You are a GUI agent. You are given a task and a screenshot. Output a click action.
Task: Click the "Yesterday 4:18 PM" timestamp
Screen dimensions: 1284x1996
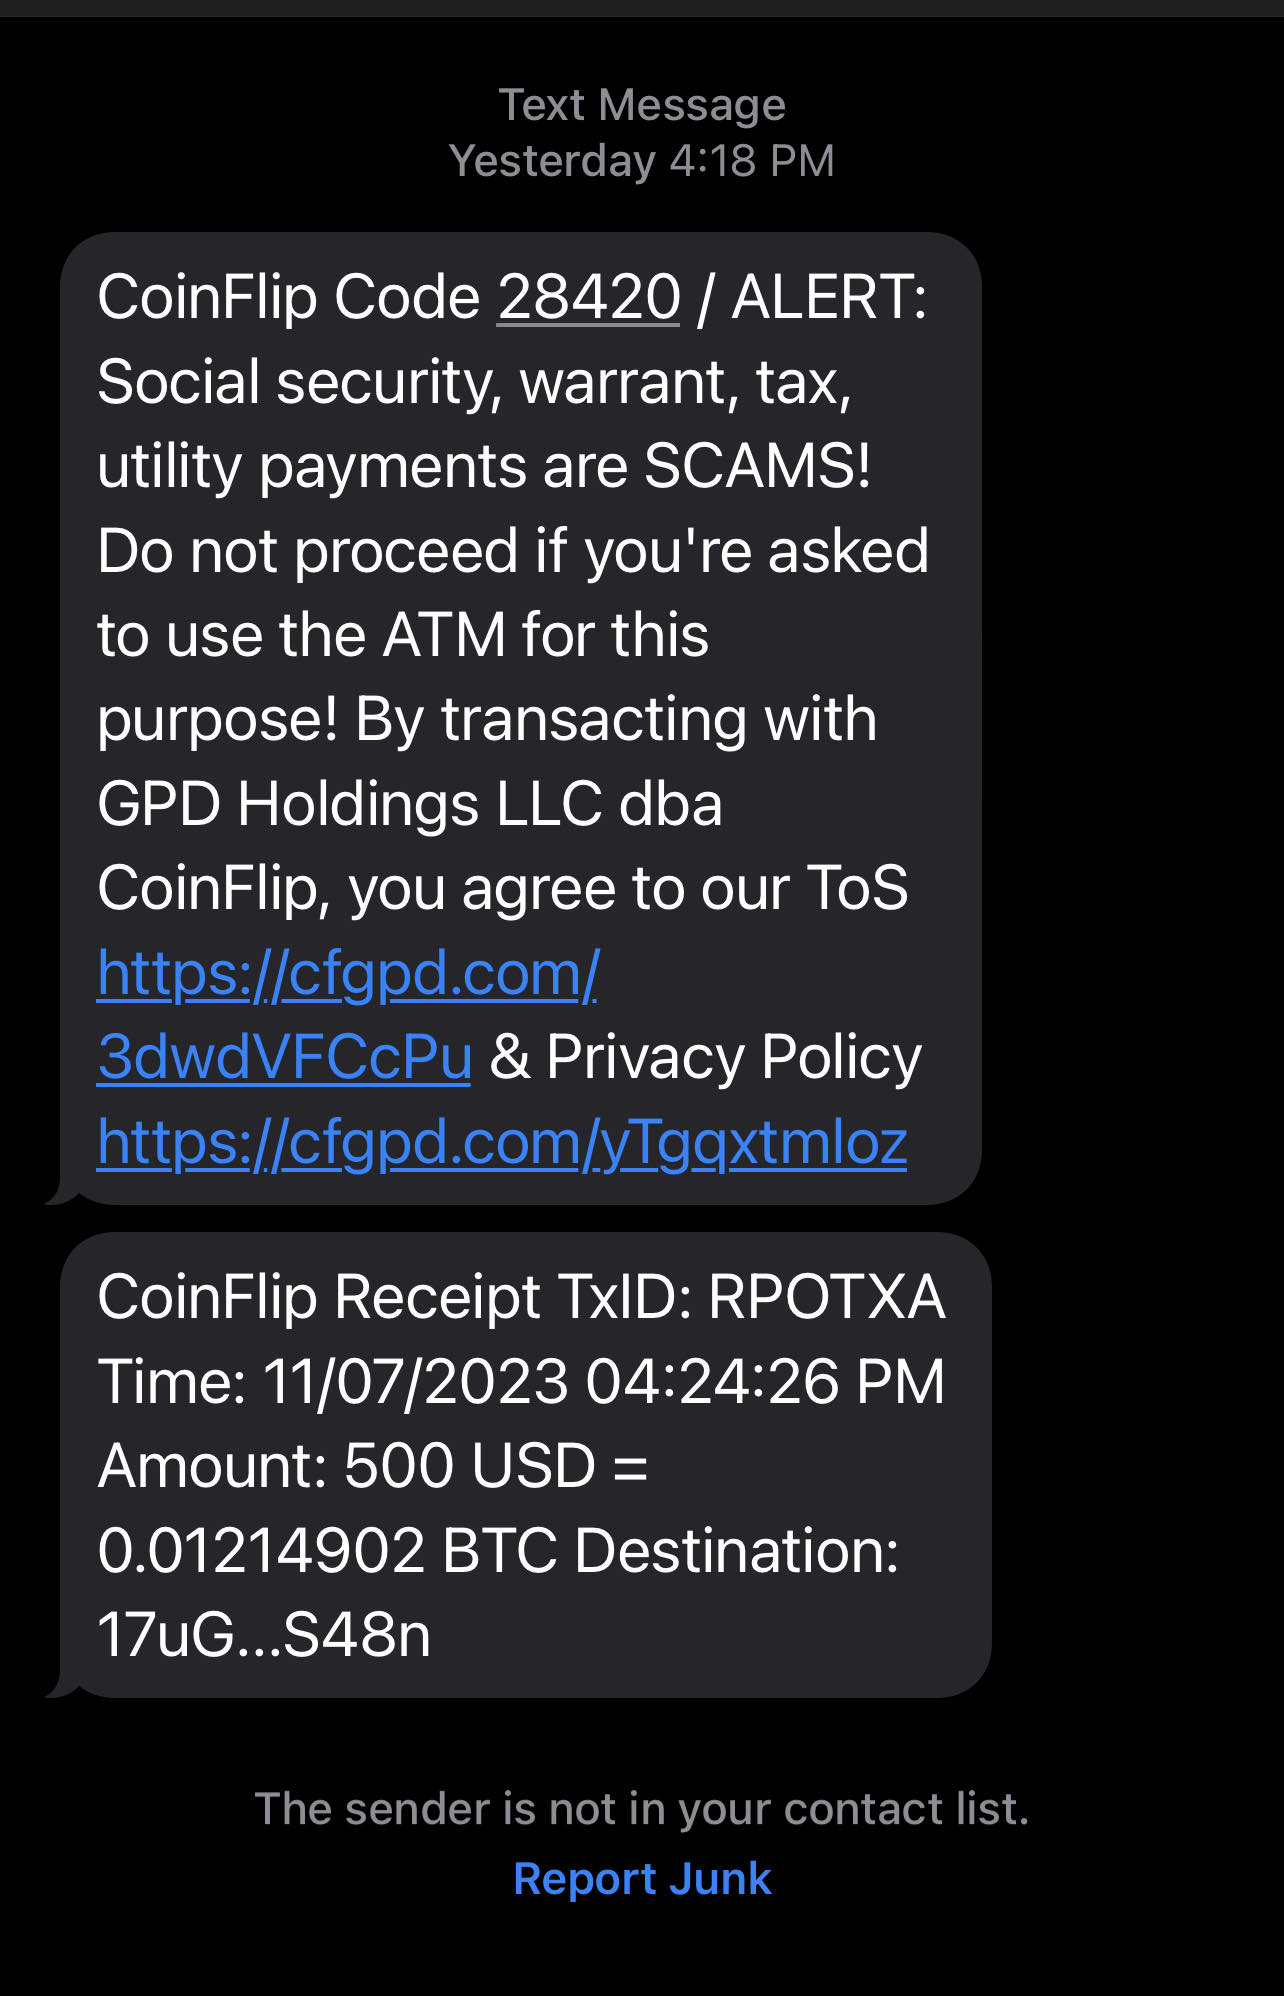642,161
